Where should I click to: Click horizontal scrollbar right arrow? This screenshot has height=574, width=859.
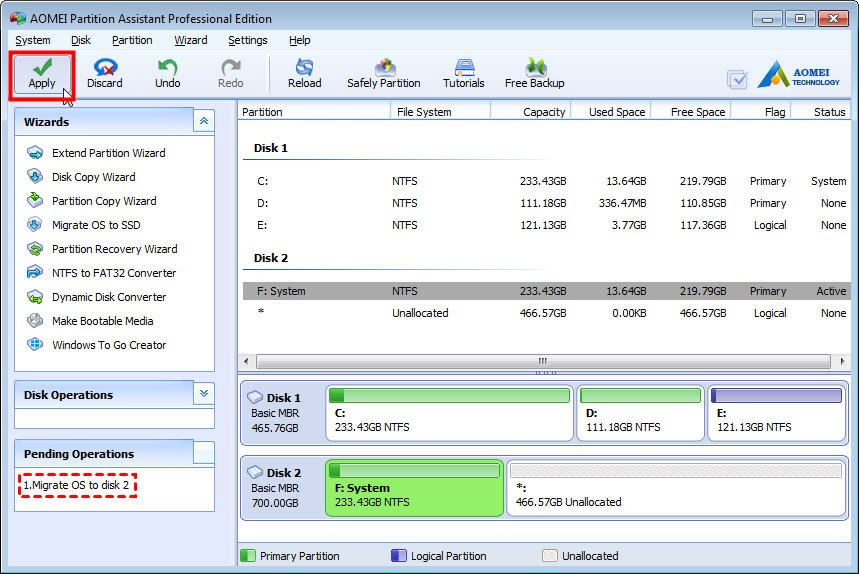tap(842, 361)
